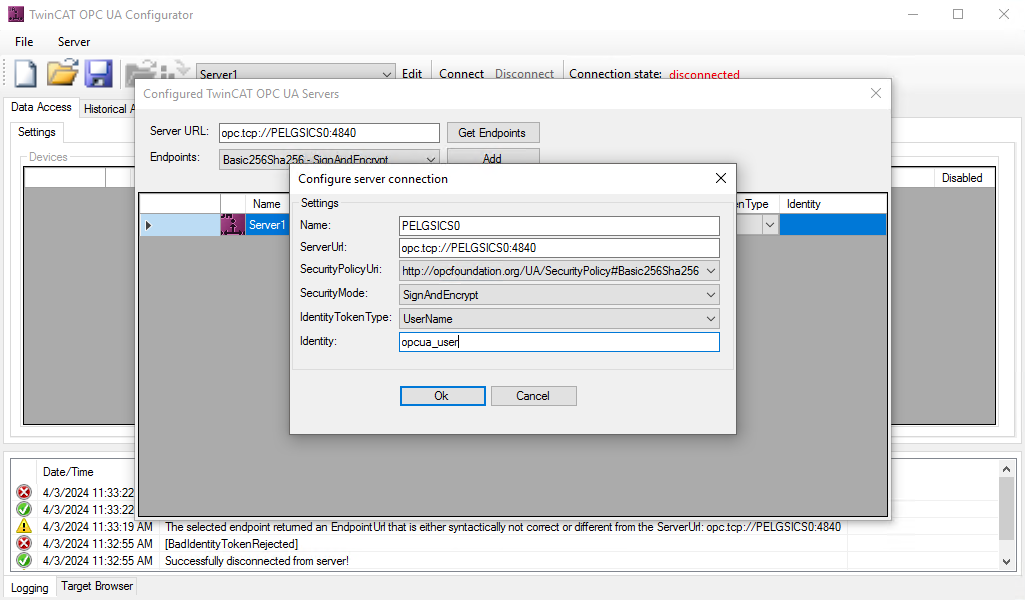Click the green success icon for disconnected message

click(x=24, y=560)
